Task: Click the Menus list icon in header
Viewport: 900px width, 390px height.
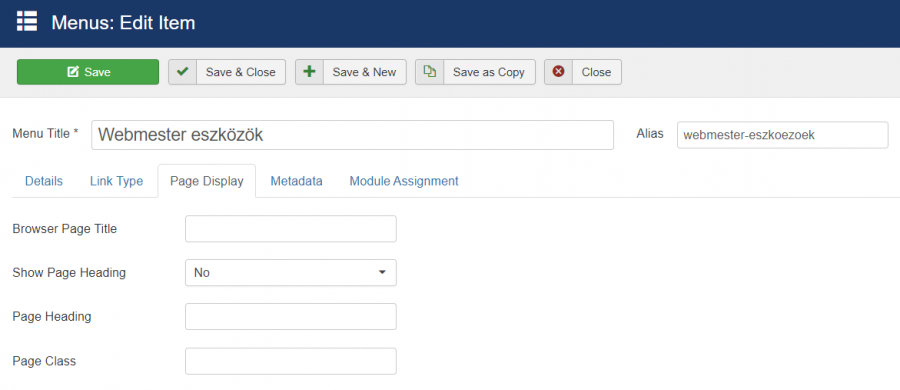Action: [x=27, y=22]
